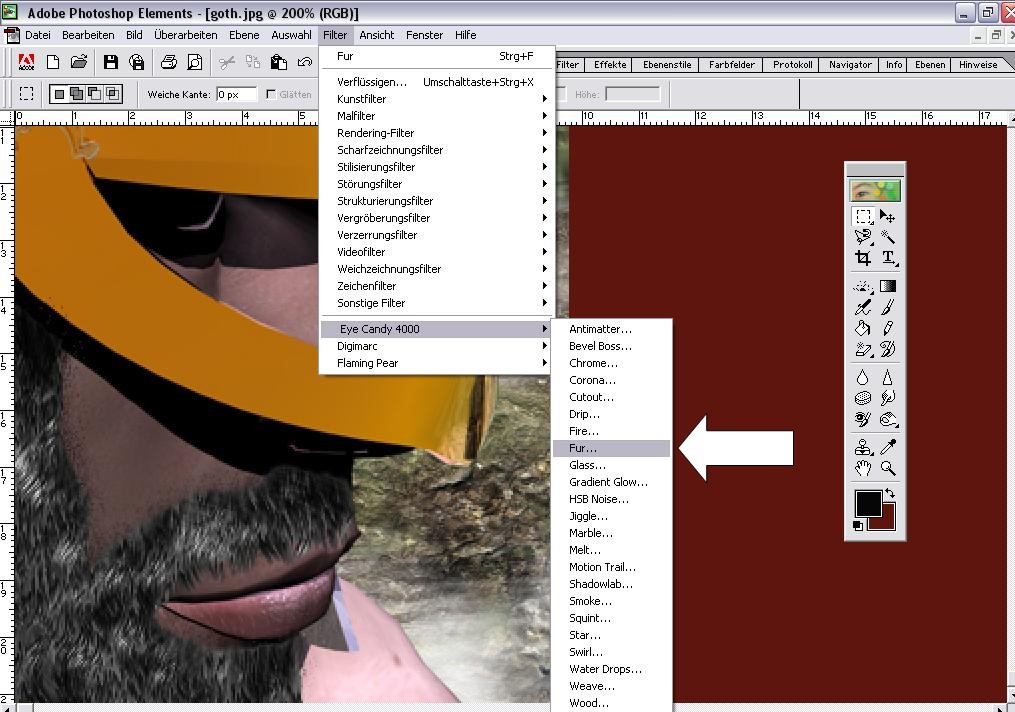Select the Red Eye Brush tool

(x=863, y=419)
